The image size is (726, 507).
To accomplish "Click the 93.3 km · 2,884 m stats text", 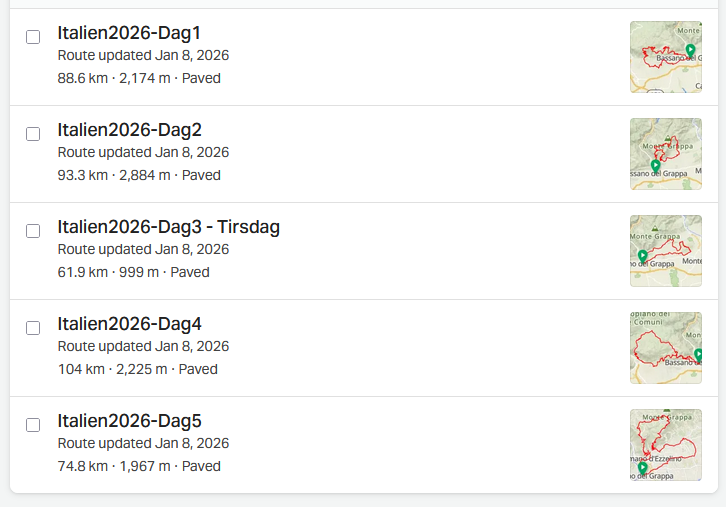I will point(139,175).
